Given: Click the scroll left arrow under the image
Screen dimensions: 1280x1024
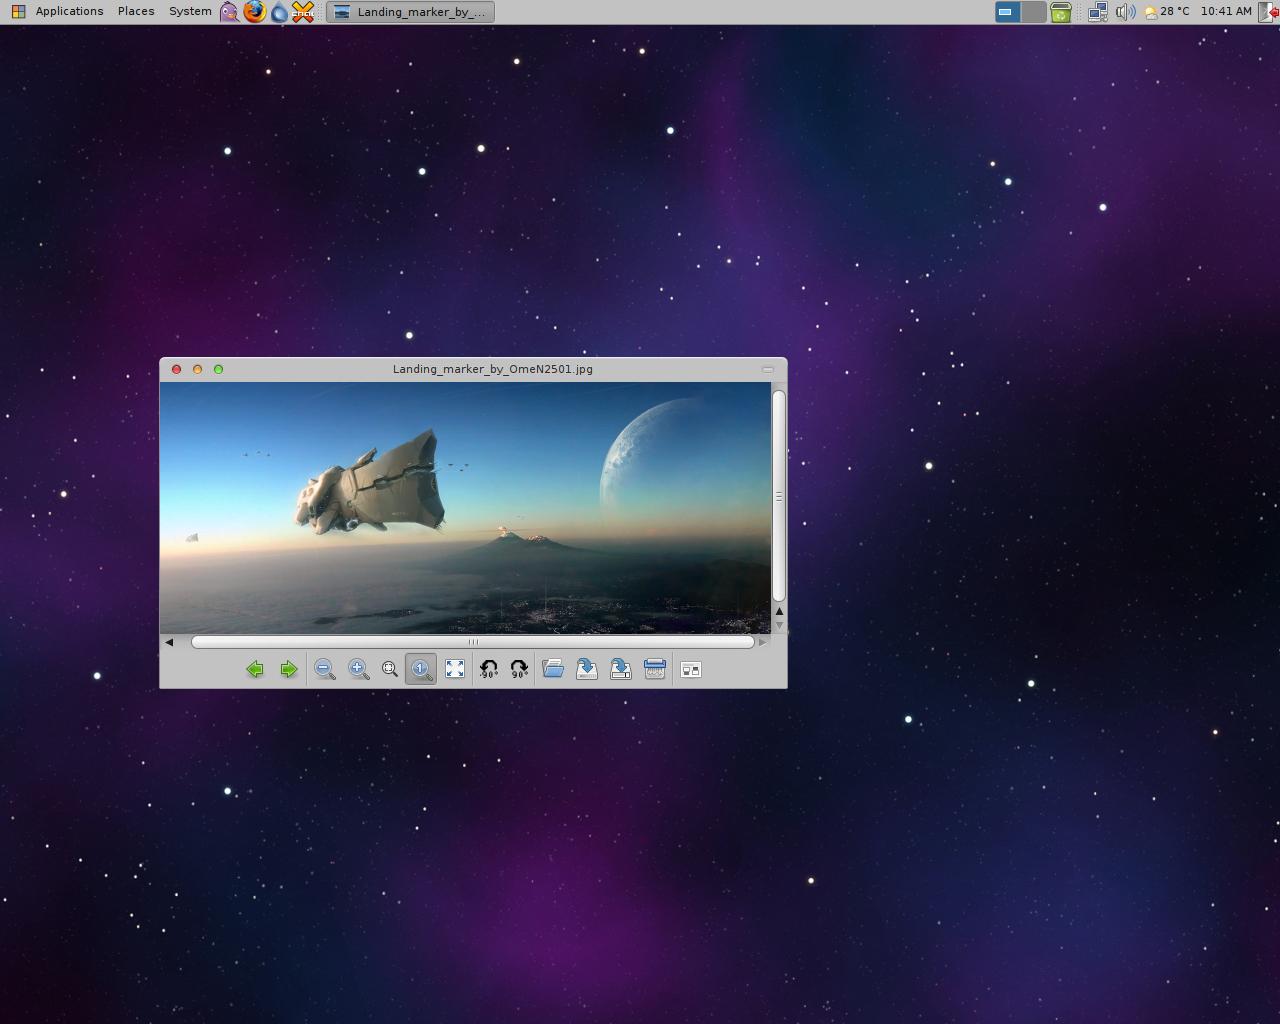Looking at the screenshot, I should 169,642.
